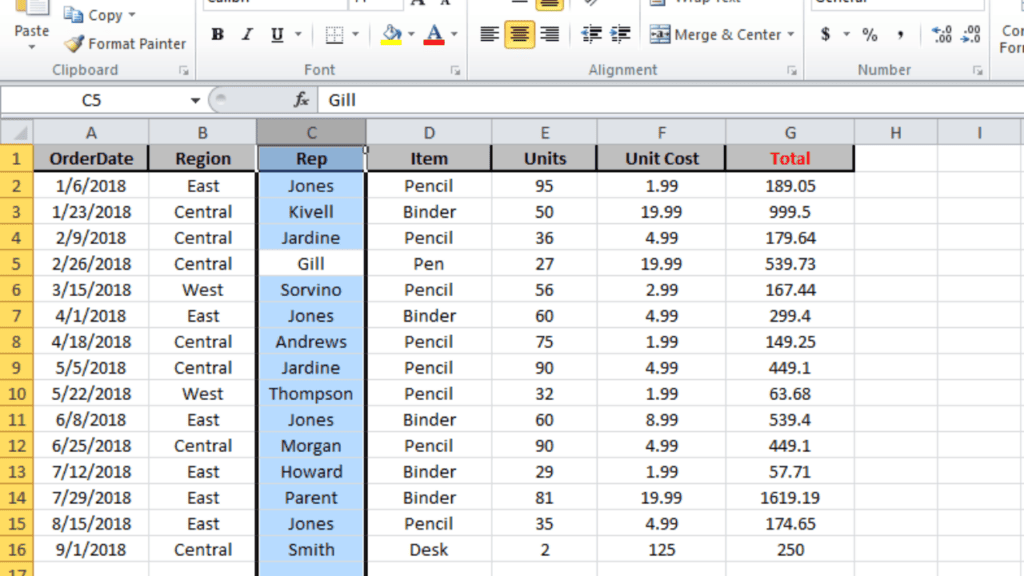Apply bold formatting to selected cell
The width and height of the screenshot is (1024, 576).
point(216,33)
